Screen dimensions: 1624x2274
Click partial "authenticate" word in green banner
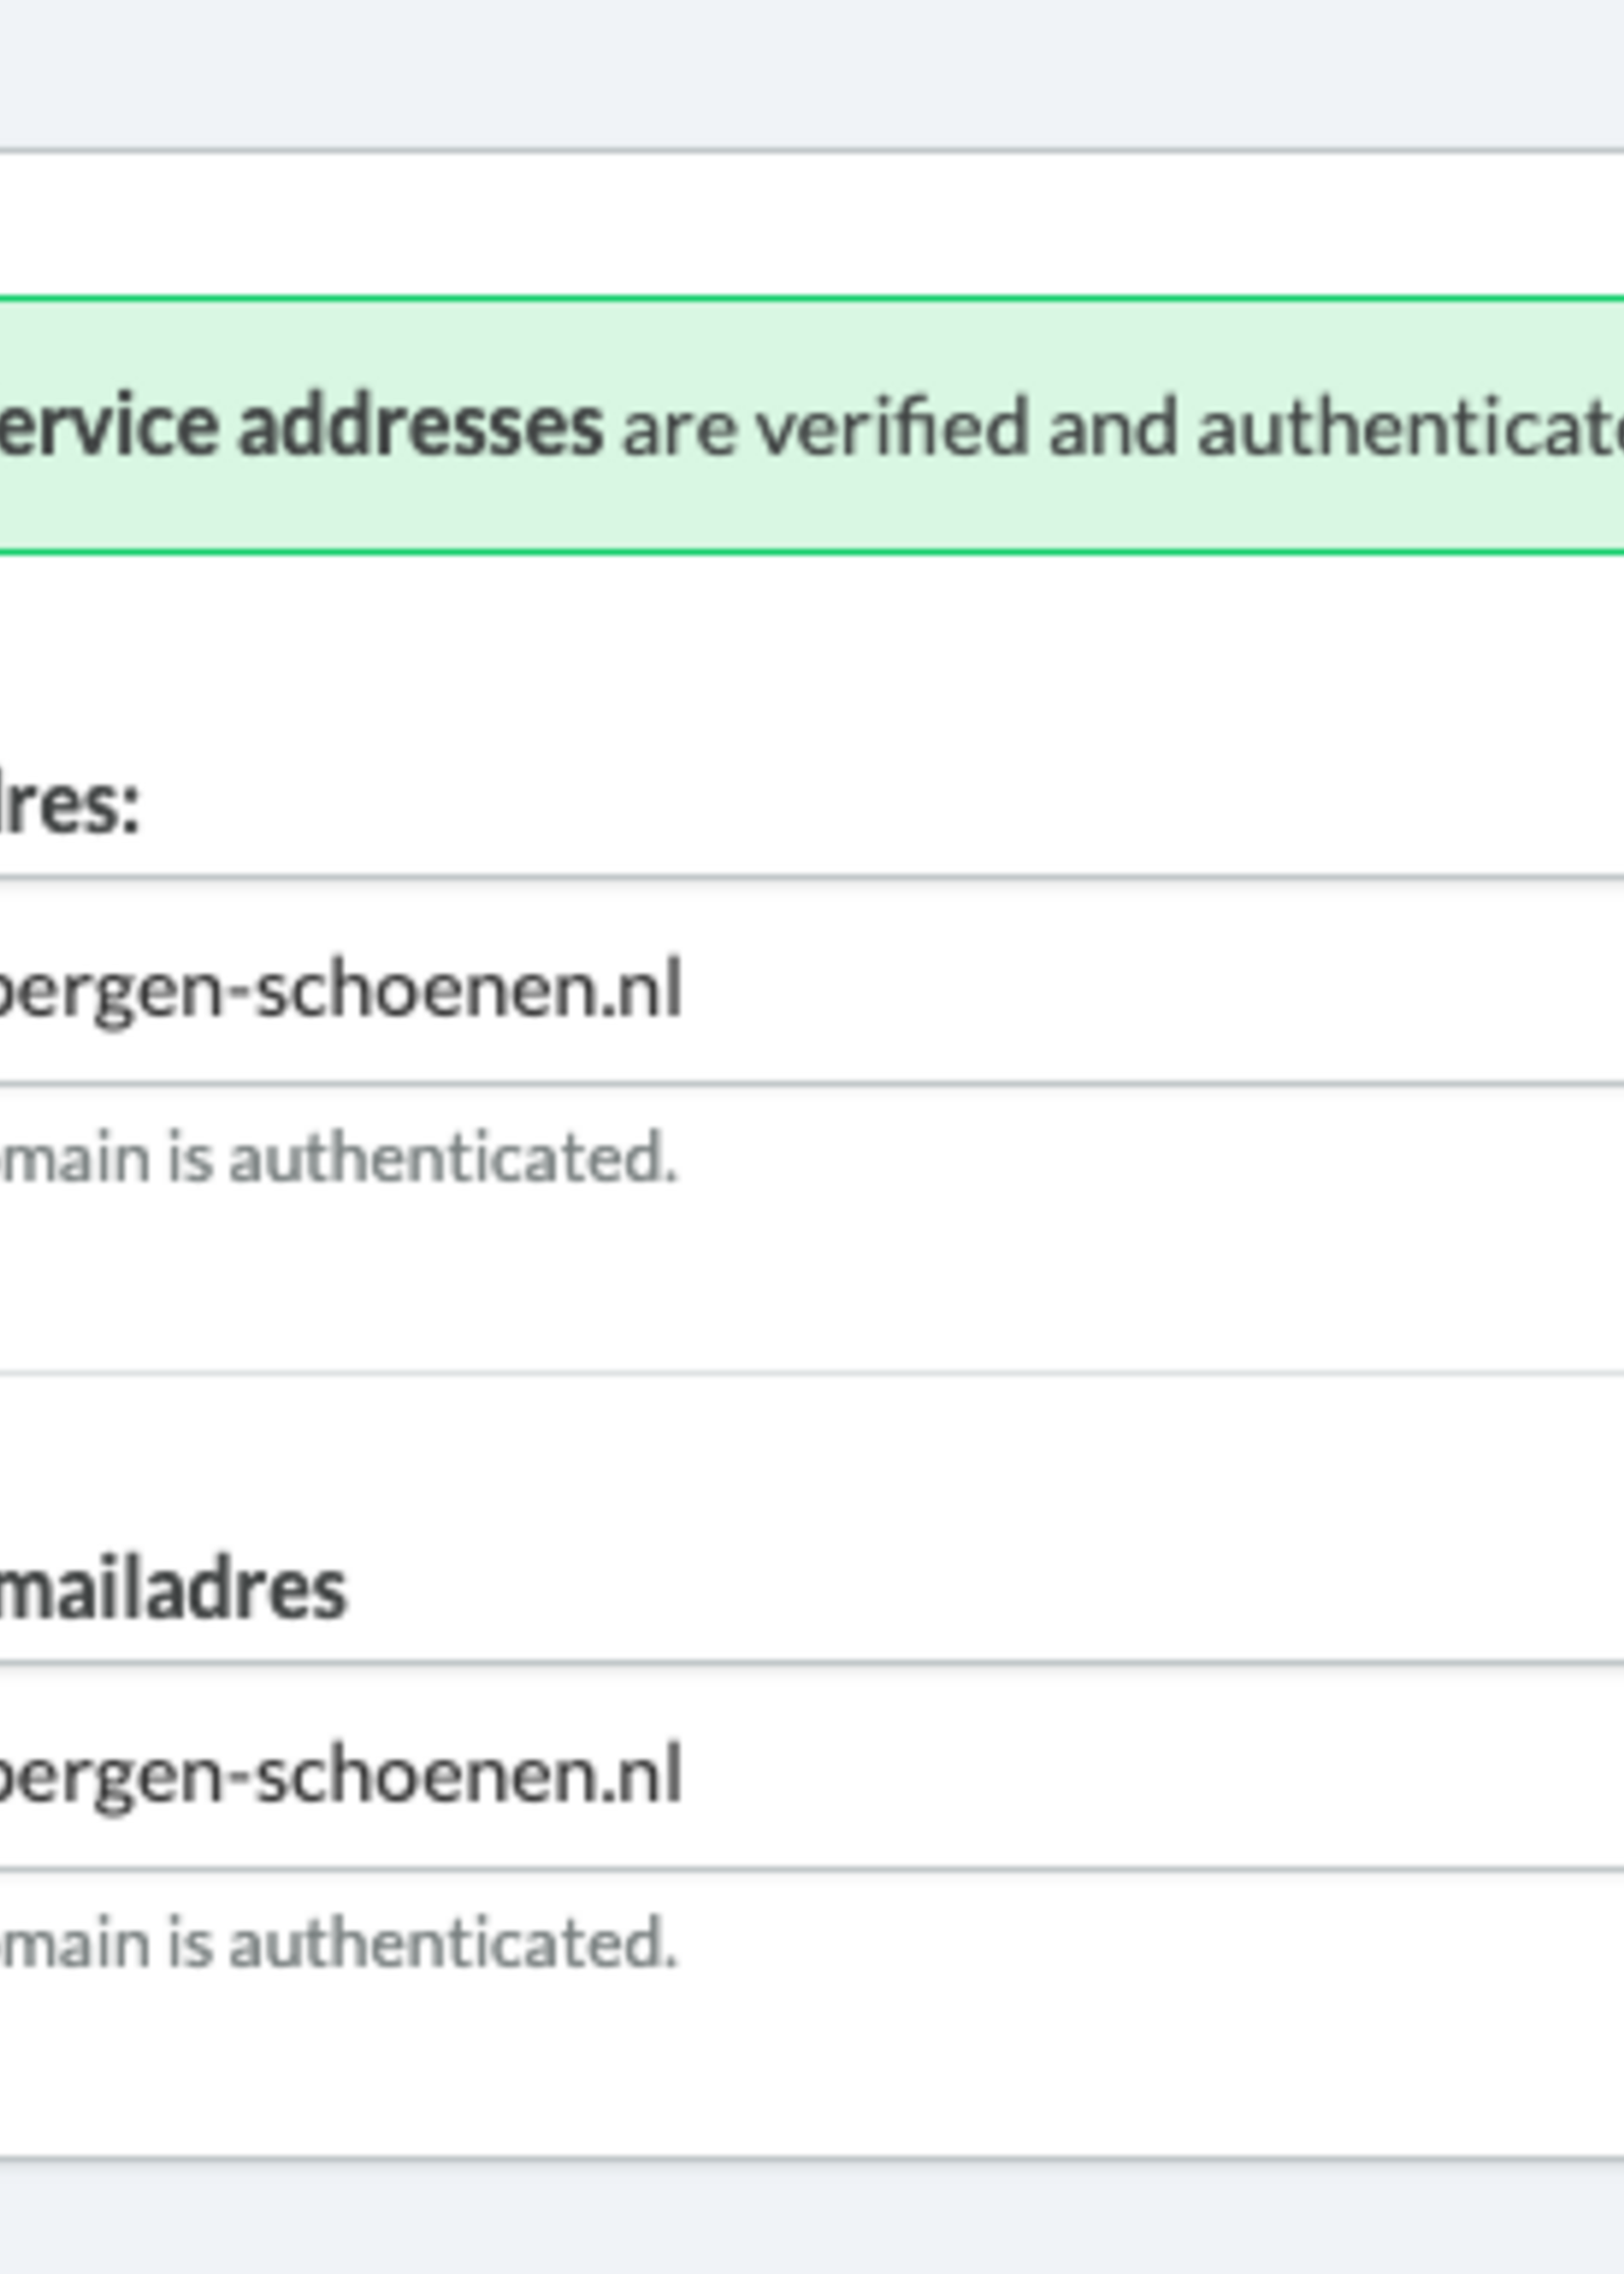tap(1410, 428)
